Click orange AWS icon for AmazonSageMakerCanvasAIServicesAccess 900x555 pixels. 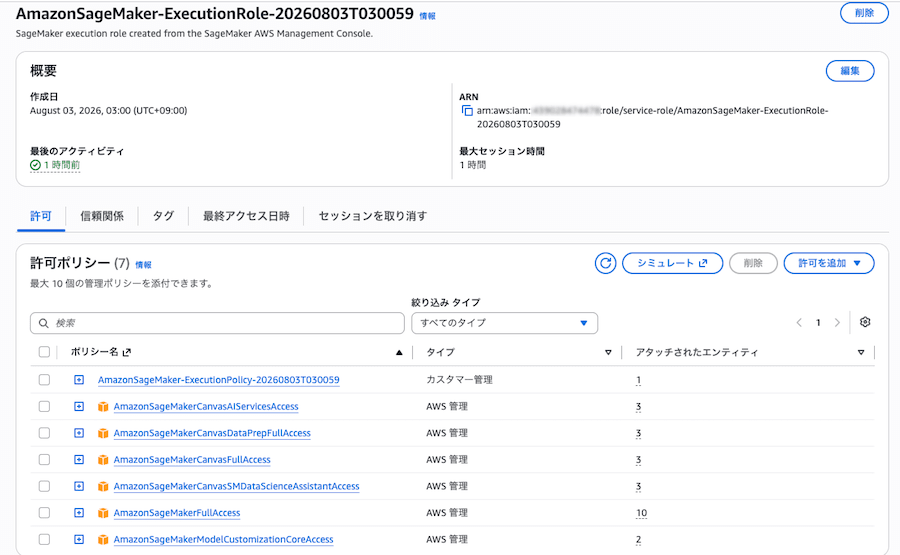click(x=103, y=407)
